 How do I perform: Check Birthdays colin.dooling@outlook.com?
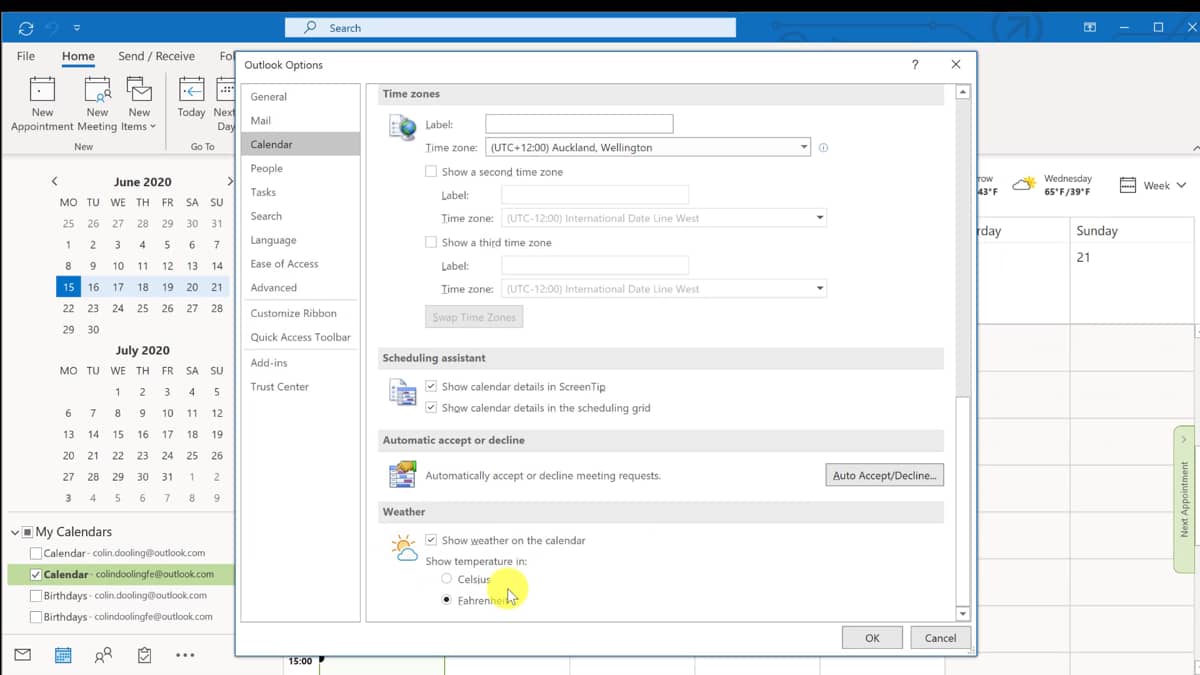click(36, 596)
